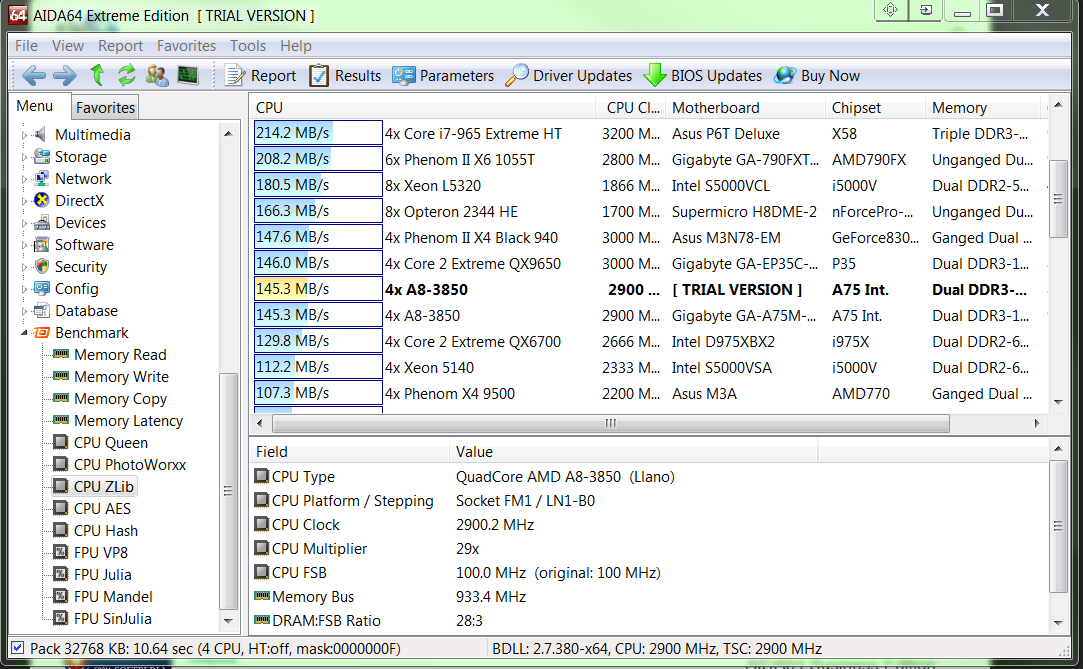1083x669 pixels.
Task: Refresh with the green circular arrows icon
Action: [x=126, y=75]
